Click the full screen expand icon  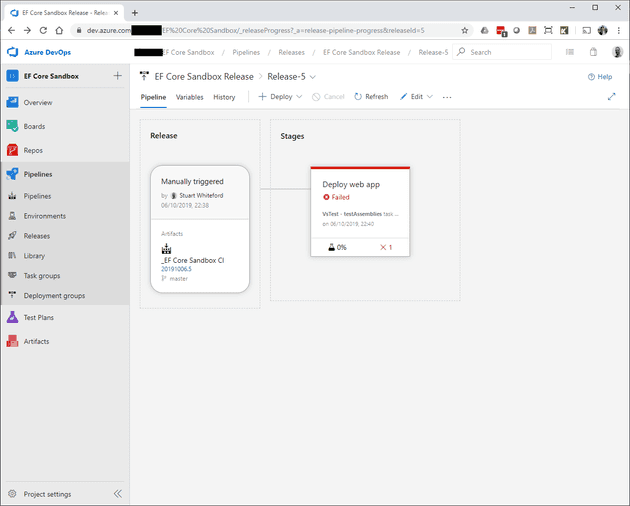click(x=612, y=97)
